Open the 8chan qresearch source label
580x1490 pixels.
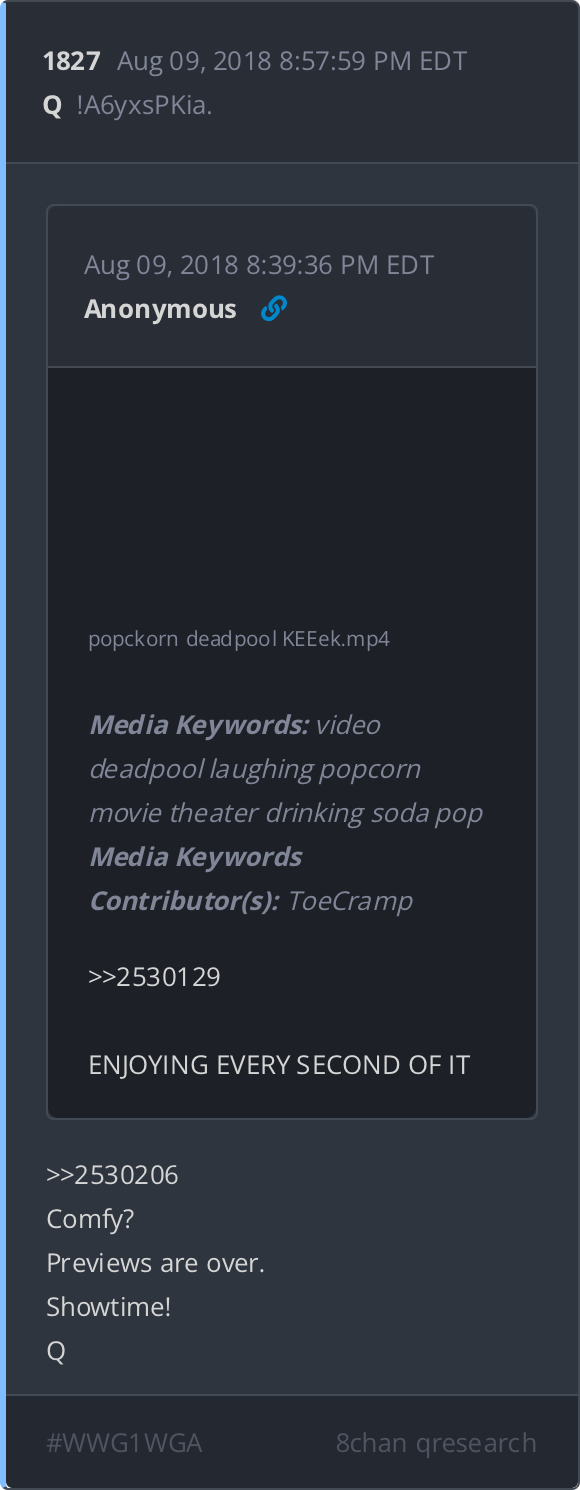coord(436,1443)
